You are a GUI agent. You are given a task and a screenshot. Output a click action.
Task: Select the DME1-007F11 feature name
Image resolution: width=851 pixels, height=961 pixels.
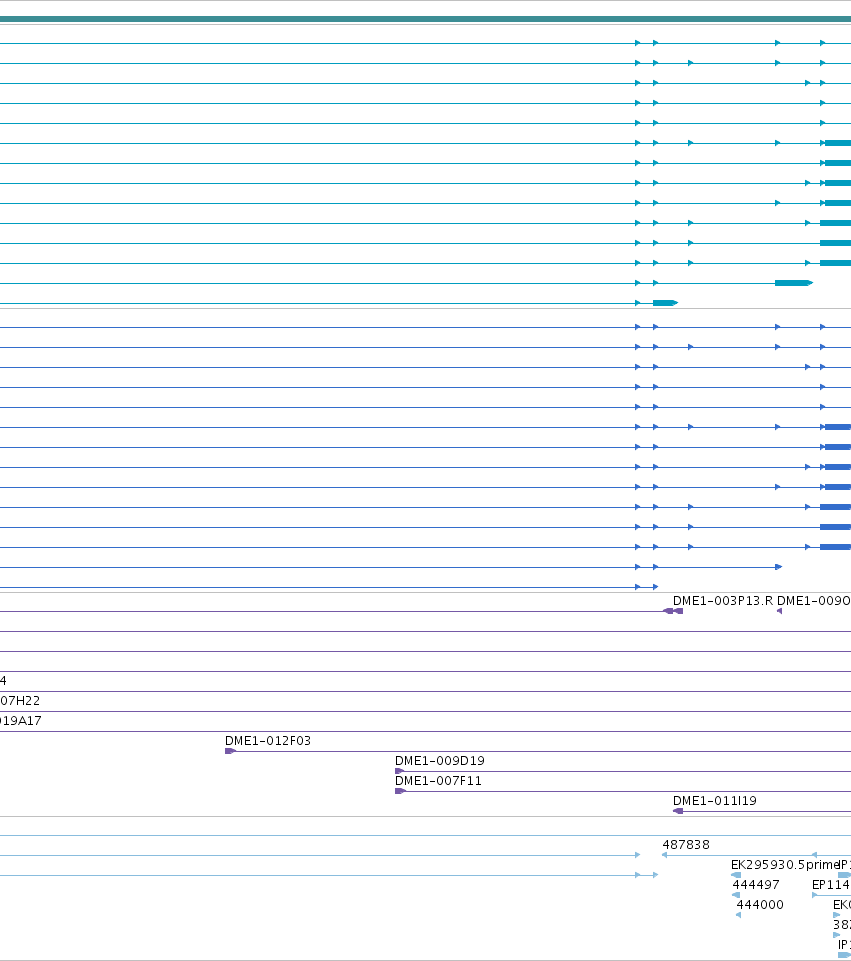[438, 781]
